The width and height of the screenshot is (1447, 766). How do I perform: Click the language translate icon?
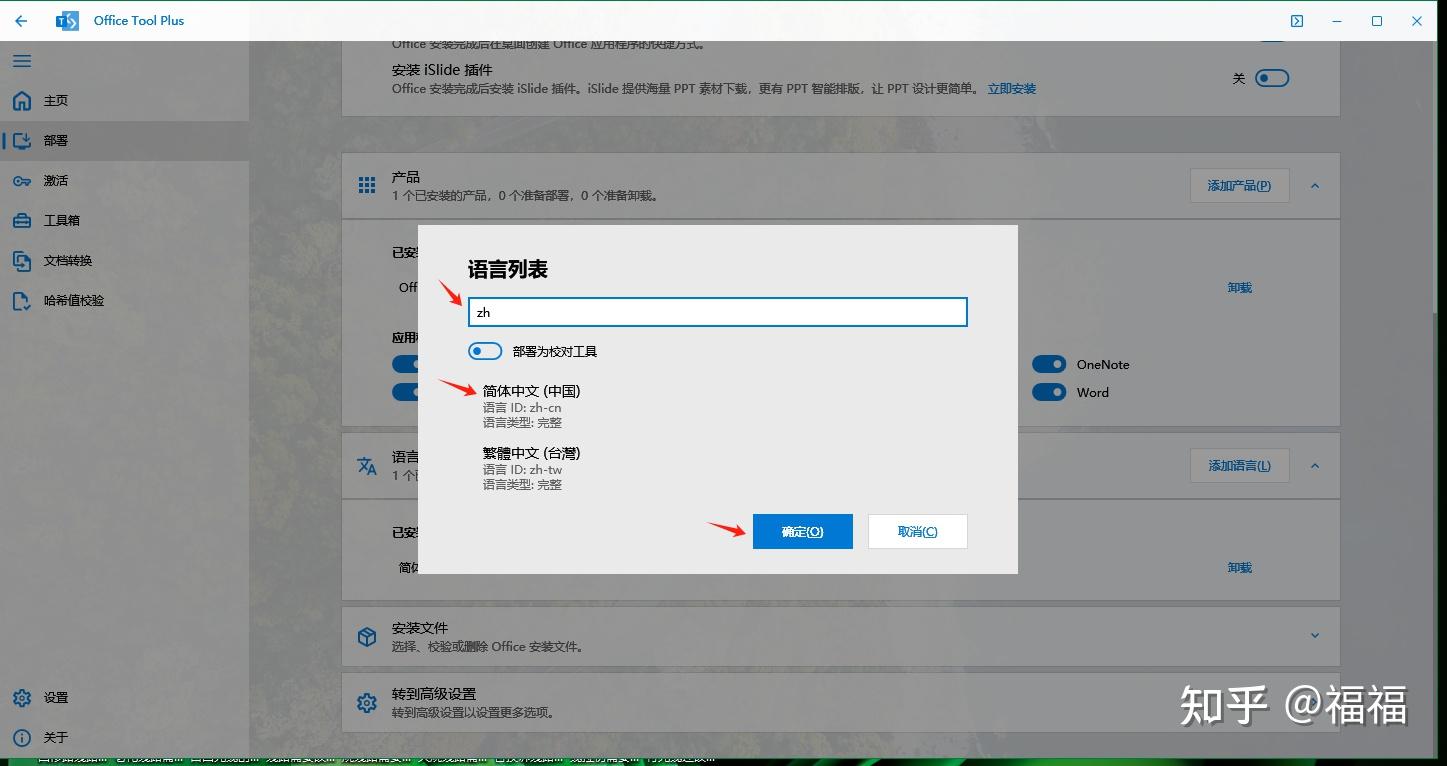pyautogui.click(x=367, y=466)
